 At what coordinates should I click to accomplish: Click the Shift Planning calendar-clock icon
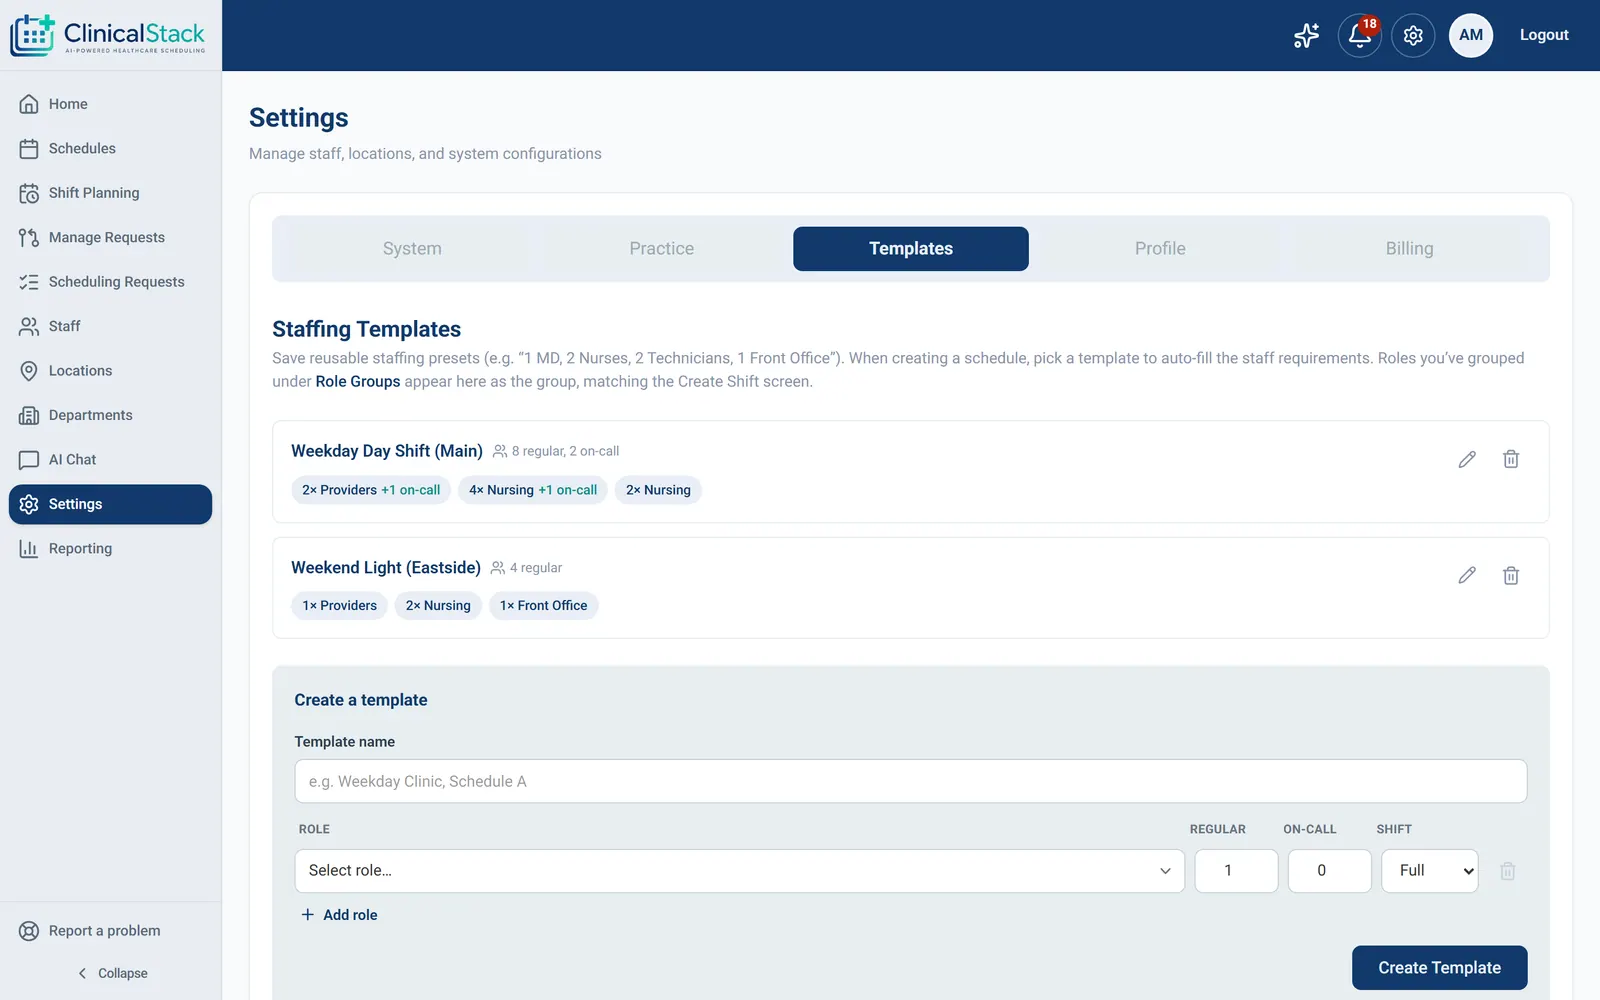pos(29,193)
